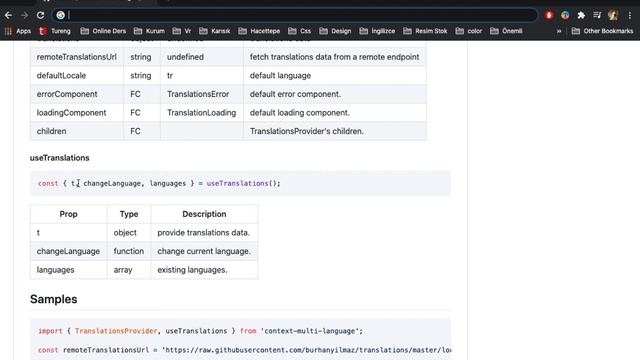Click 'fetch translations data from a remote endpoint'
The width and height of the screenshot is (640, 360).
[x=334, y=57]
